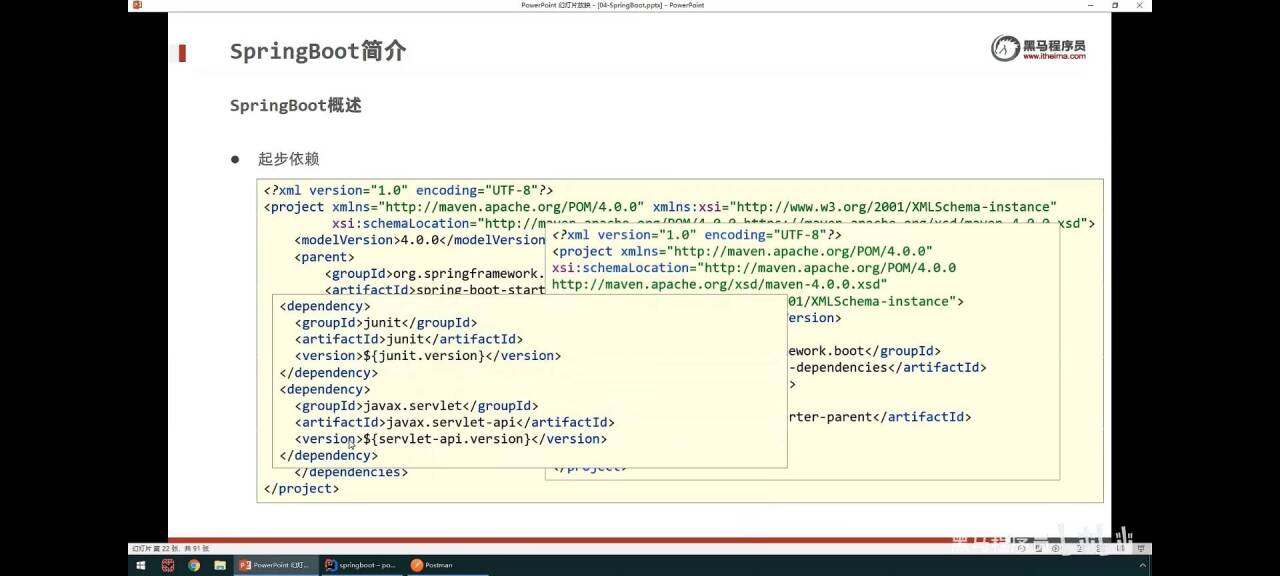This screenshot has height=576, width=1280.
Task: Close the PowerPoint slideshow window
Action: [x=1139, y=5]
